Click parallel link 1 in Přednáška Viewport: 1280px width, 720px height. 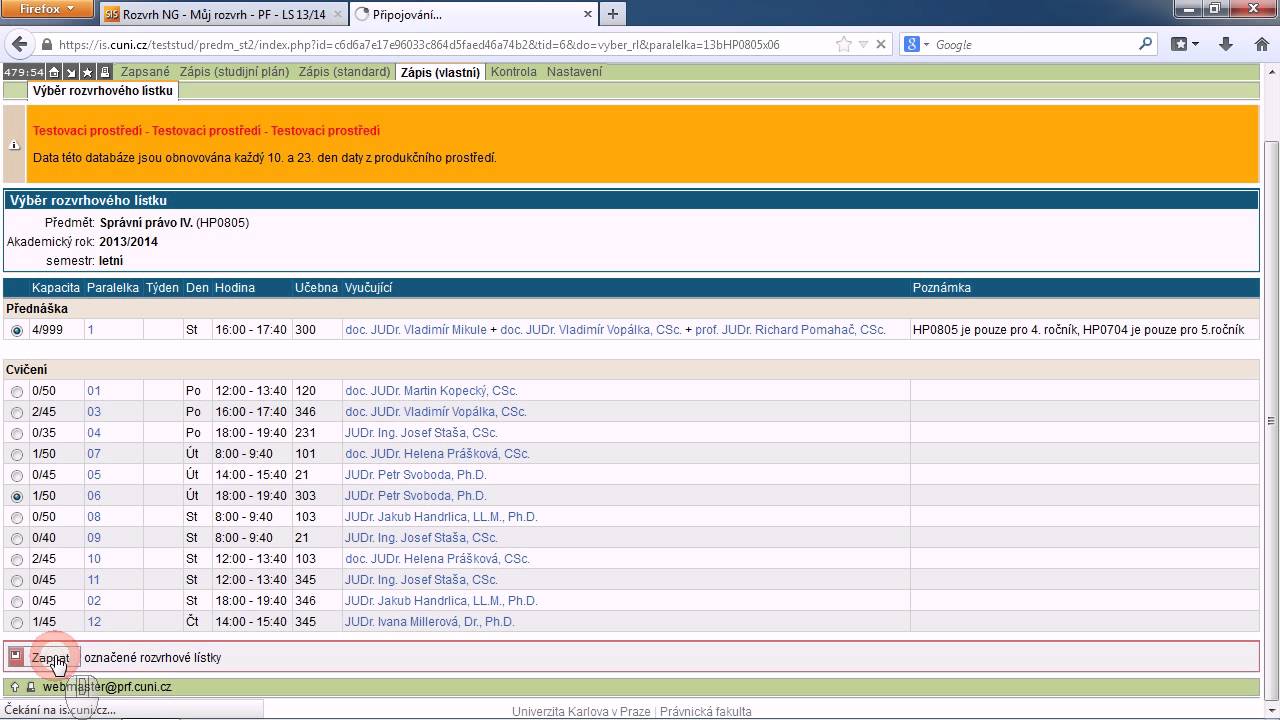pyautogui.click(x=90, y=330)
